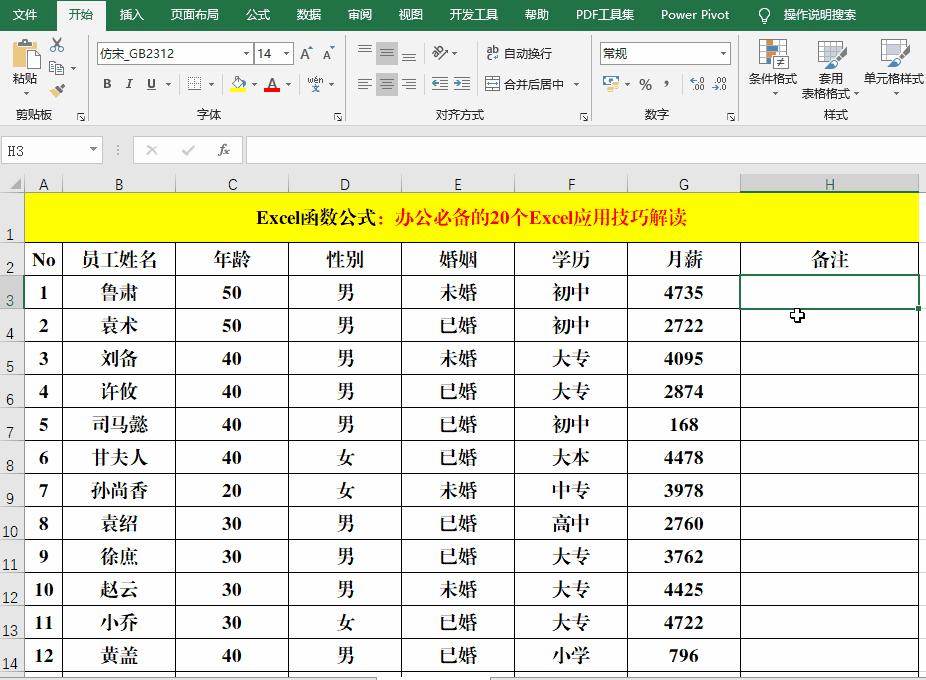Toggle center alignment for the cell
The height and width of the screenshot is (680, 926).
click(388, 83)
